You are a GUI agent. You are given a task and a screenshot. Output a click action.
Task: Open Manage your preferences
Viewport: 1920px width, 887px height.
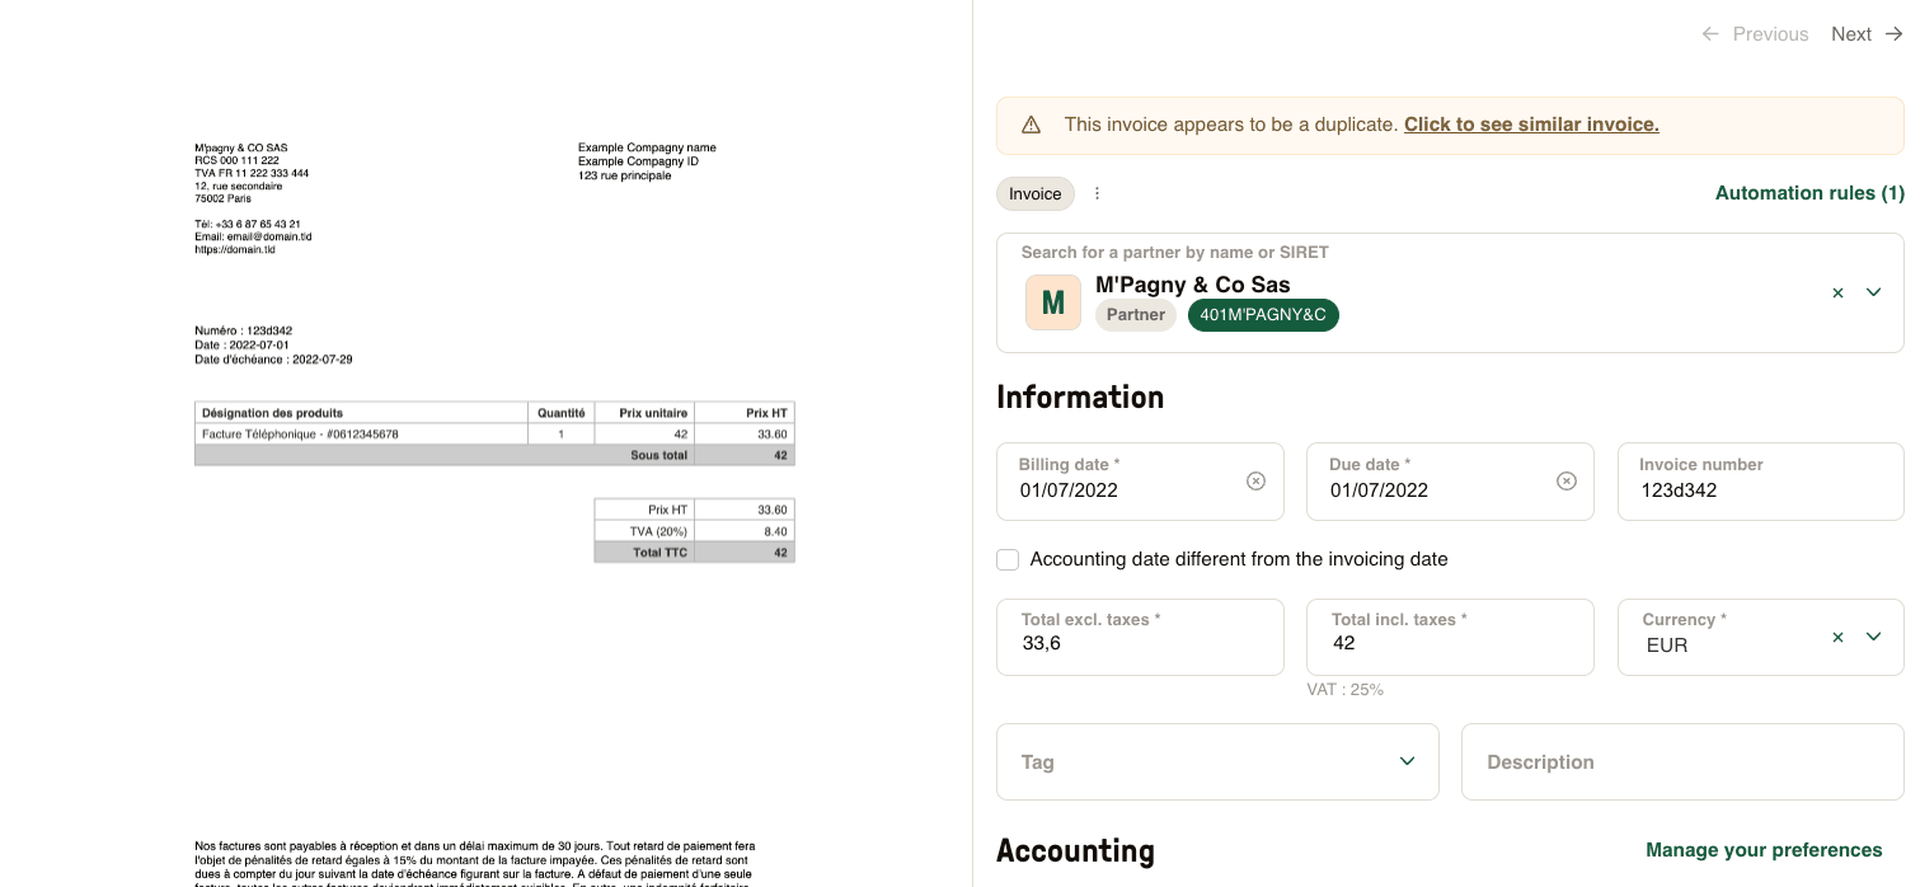click(x=1763, y=850)
